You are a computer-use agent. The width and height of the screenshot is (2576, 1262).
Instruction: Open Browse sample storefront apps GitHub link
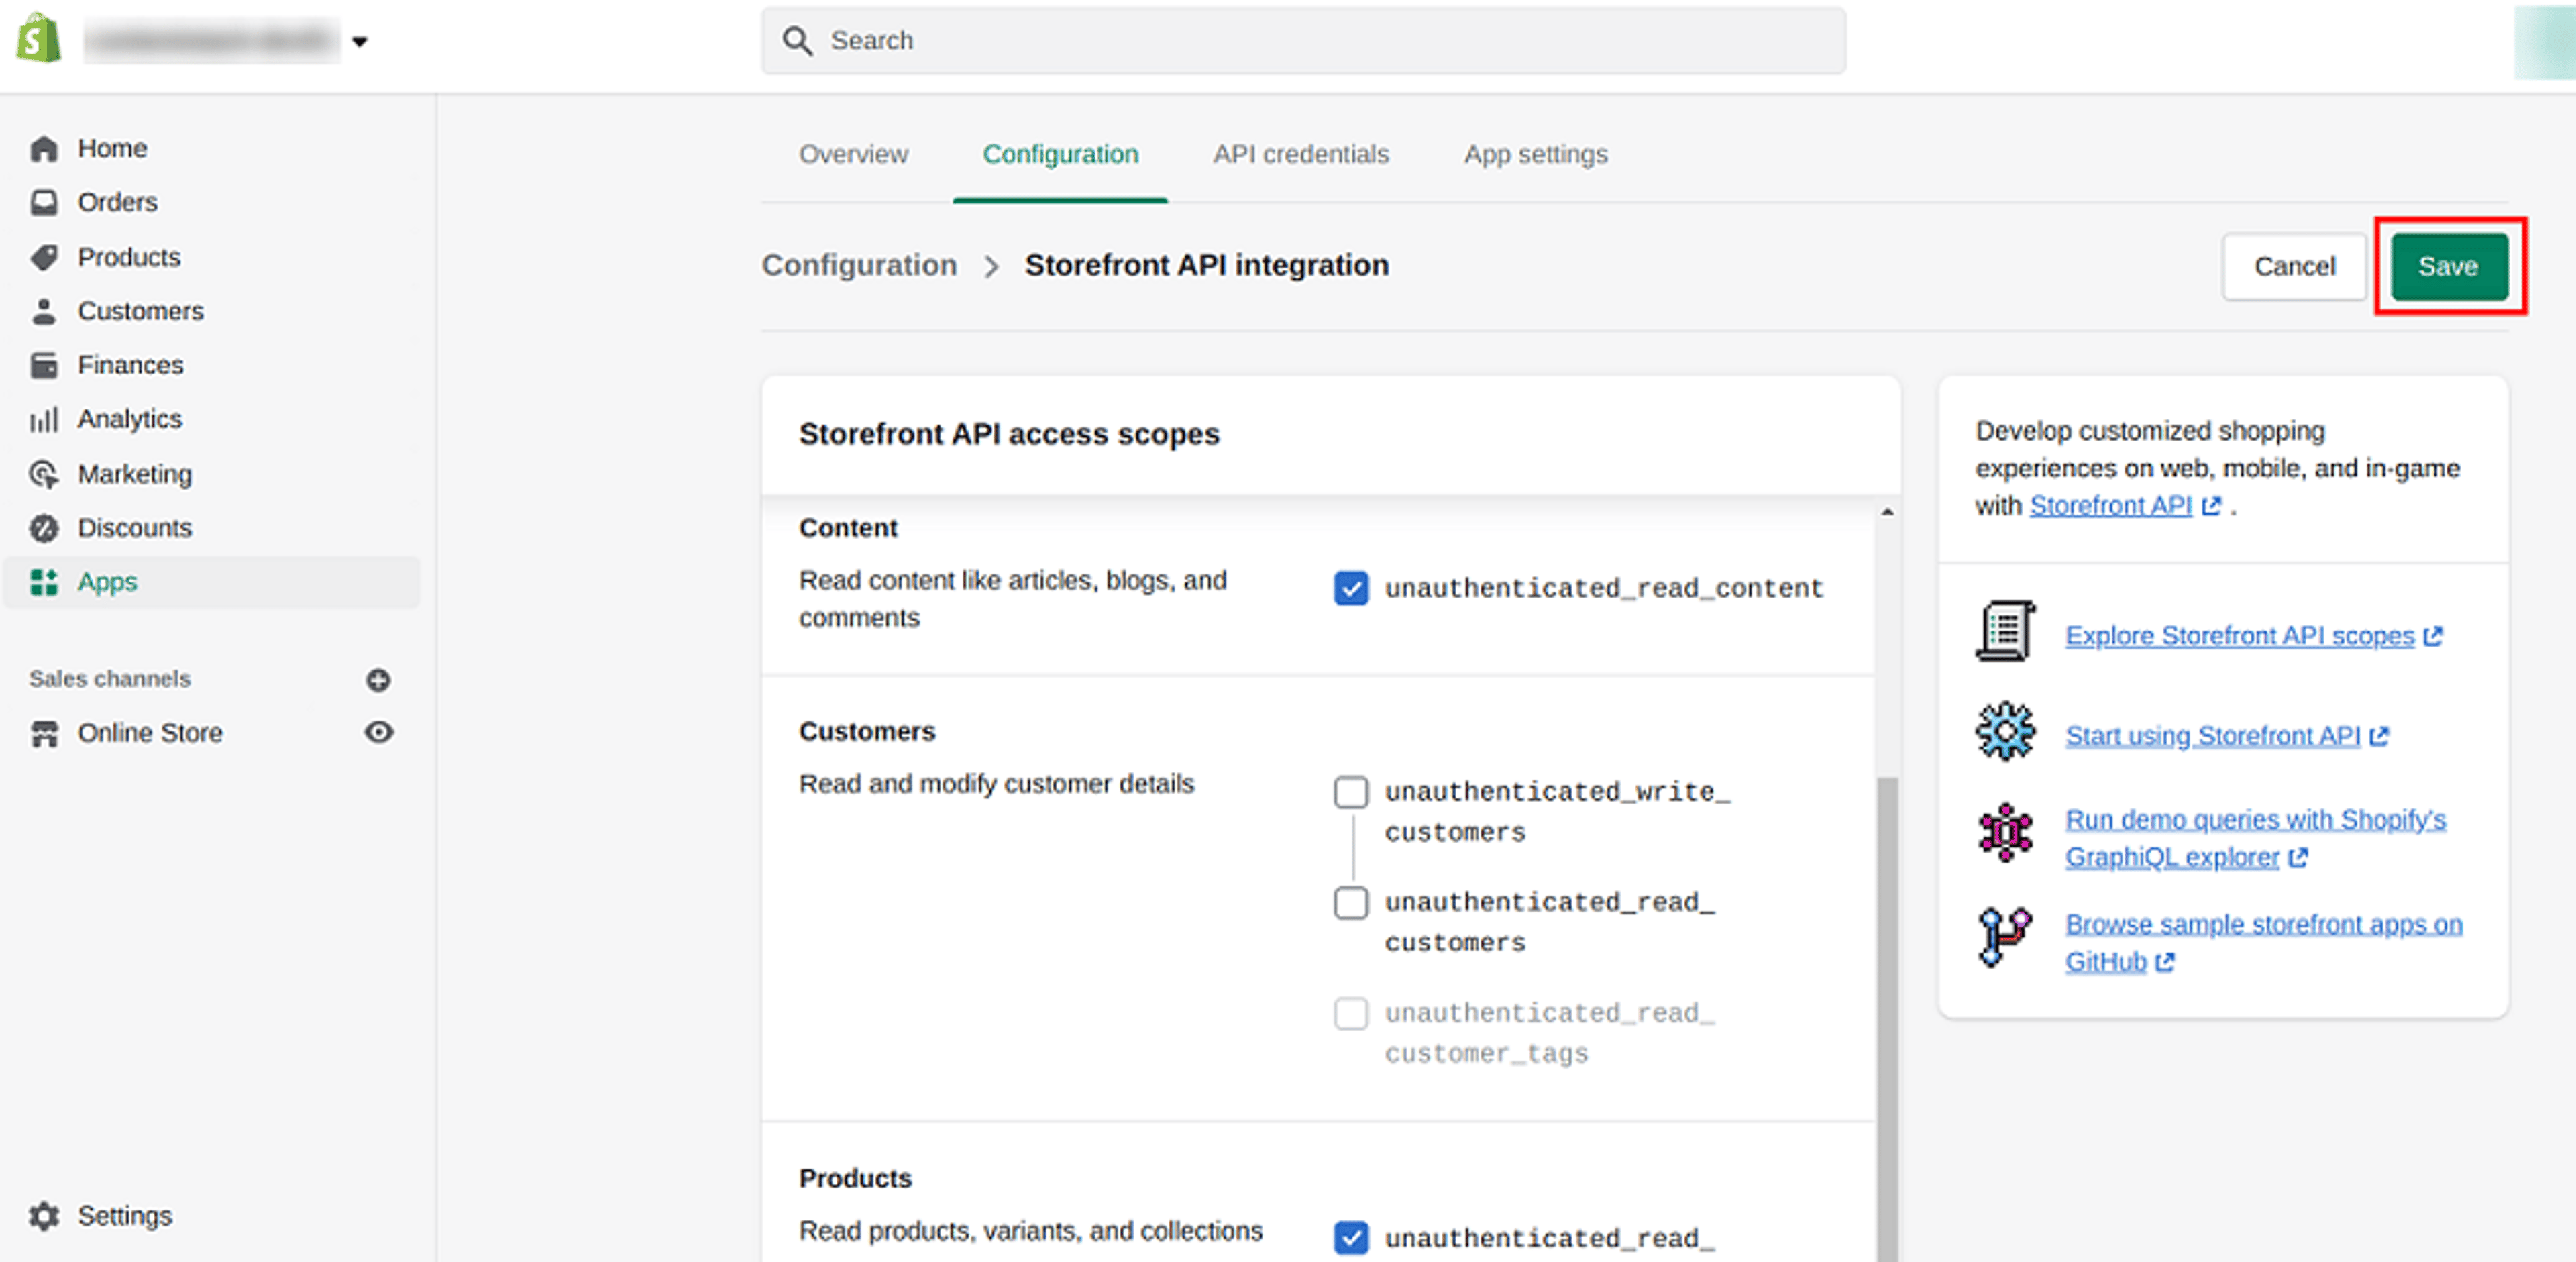2264,943
